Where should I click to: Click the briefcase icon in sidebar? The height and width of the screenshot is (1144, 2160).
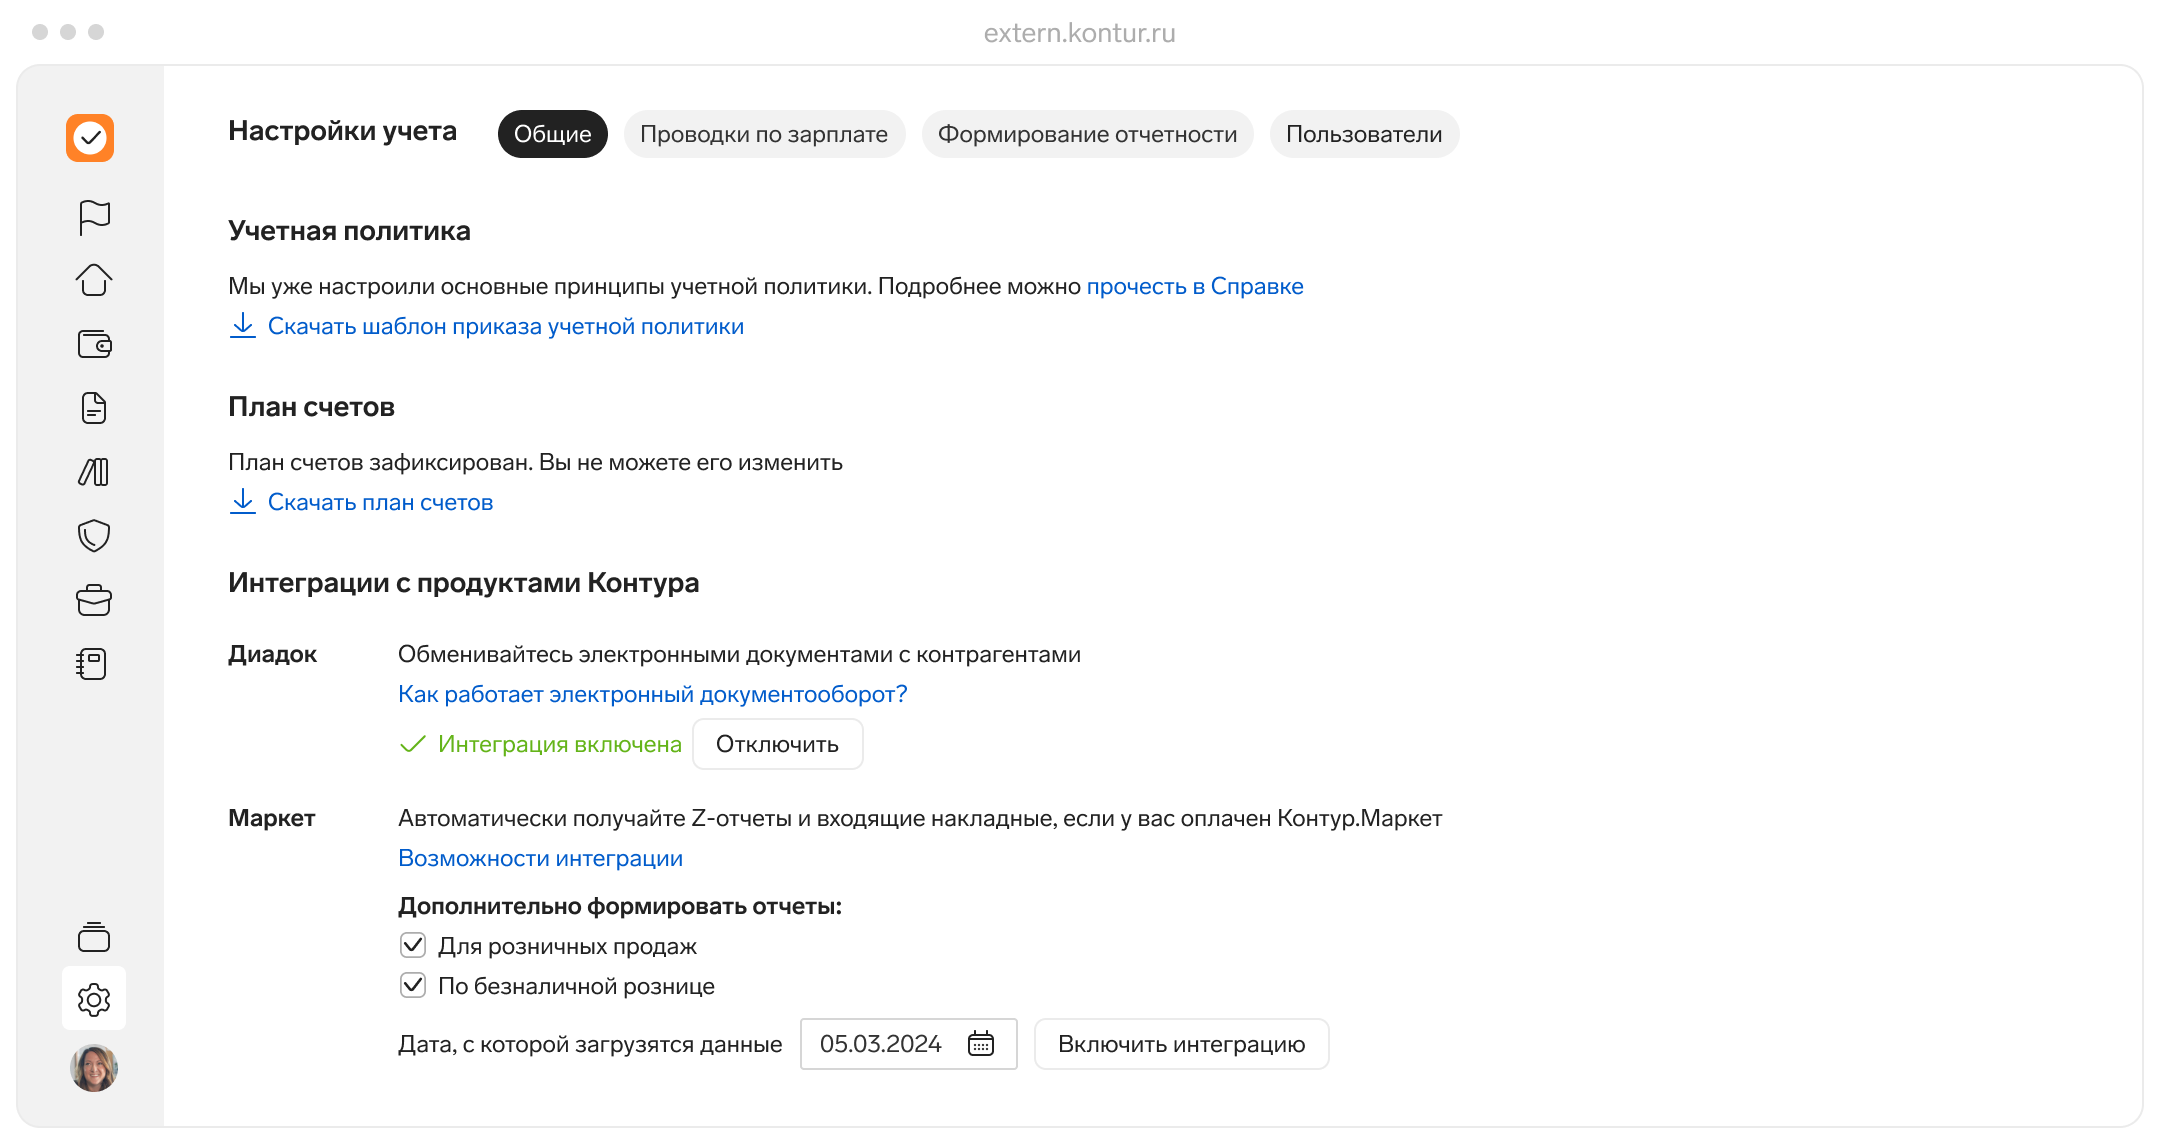[94, 600]
